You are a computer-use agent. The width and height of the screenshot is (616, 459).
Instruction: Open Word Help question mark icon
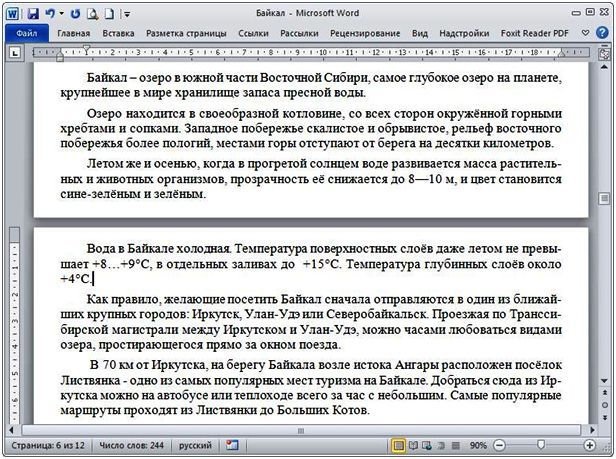tap(603, 33)
